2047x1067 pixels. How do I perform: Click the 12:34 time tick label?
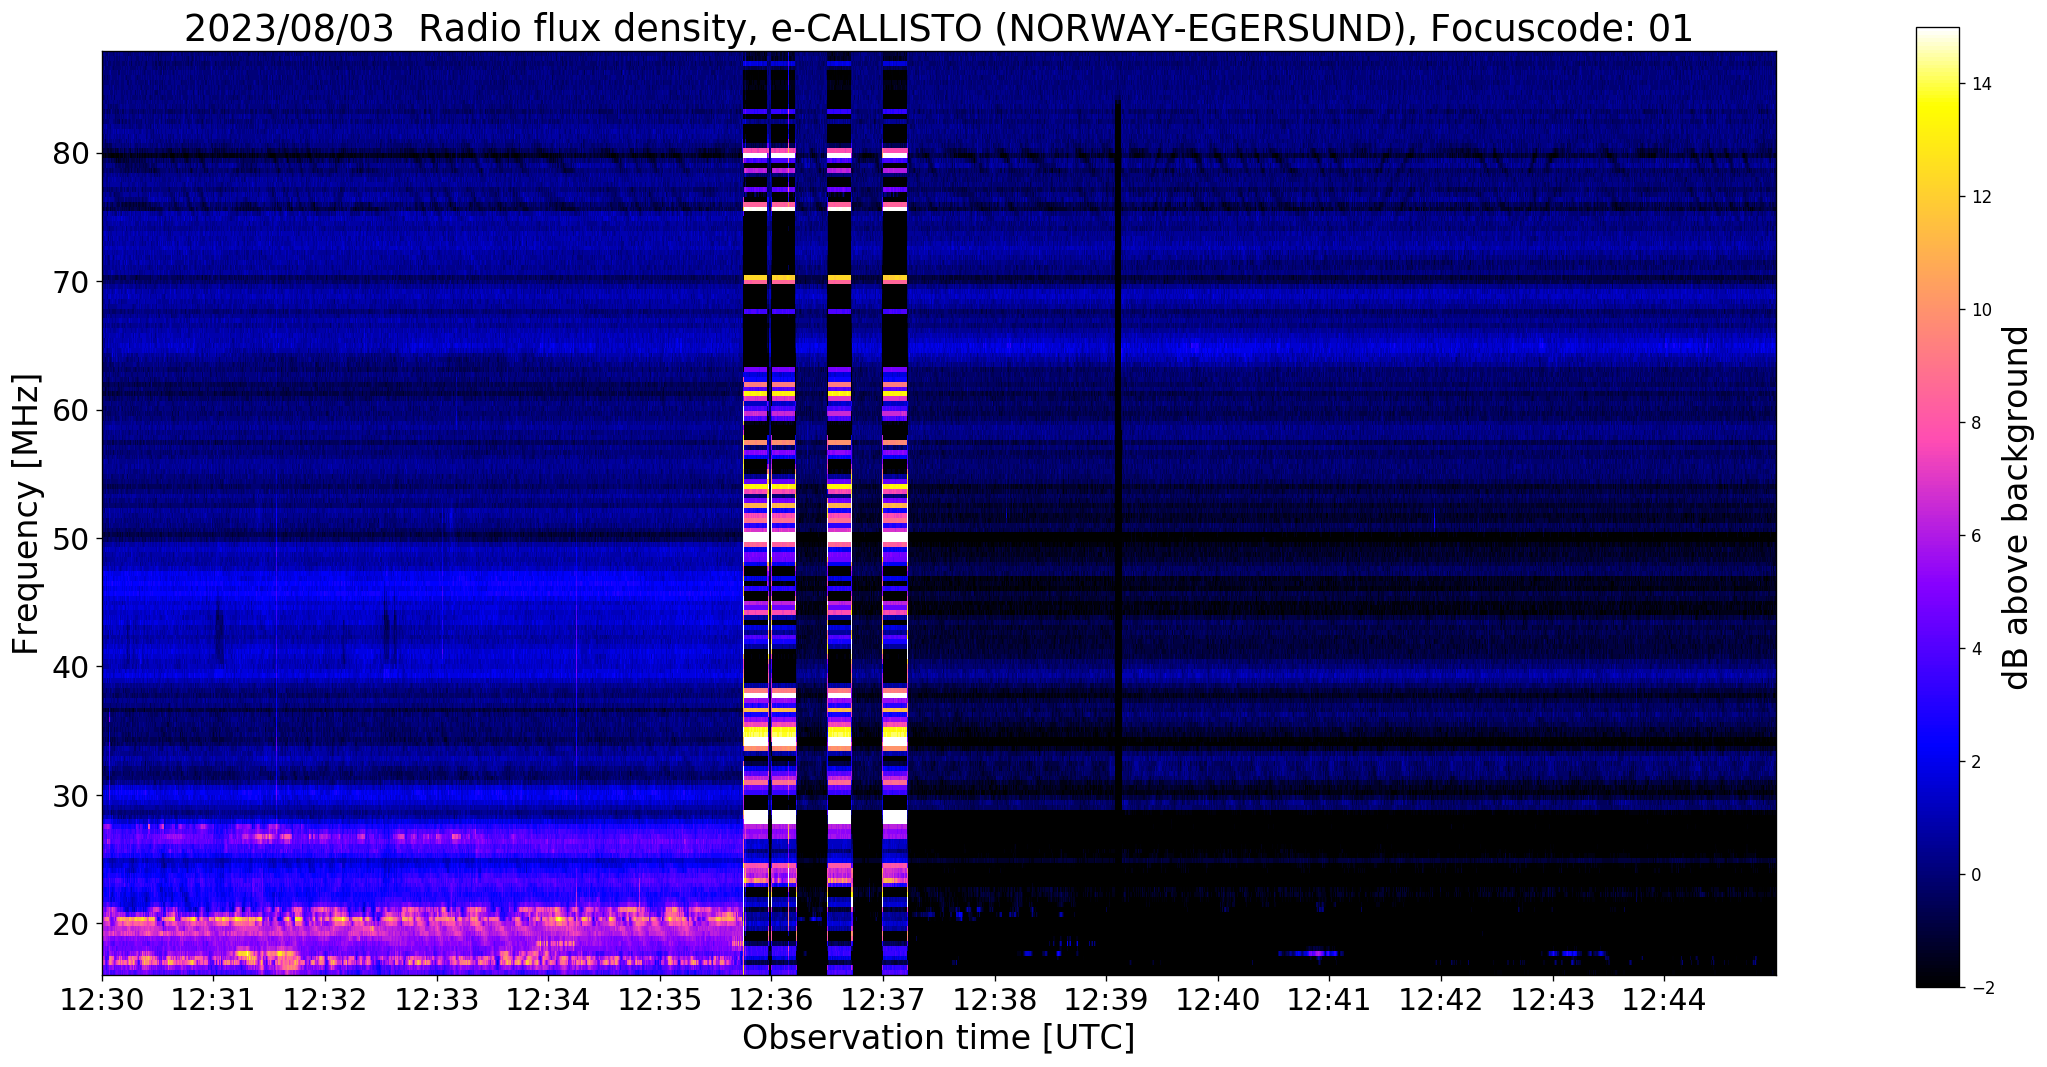pyautogui.click(x=548, y=998)
